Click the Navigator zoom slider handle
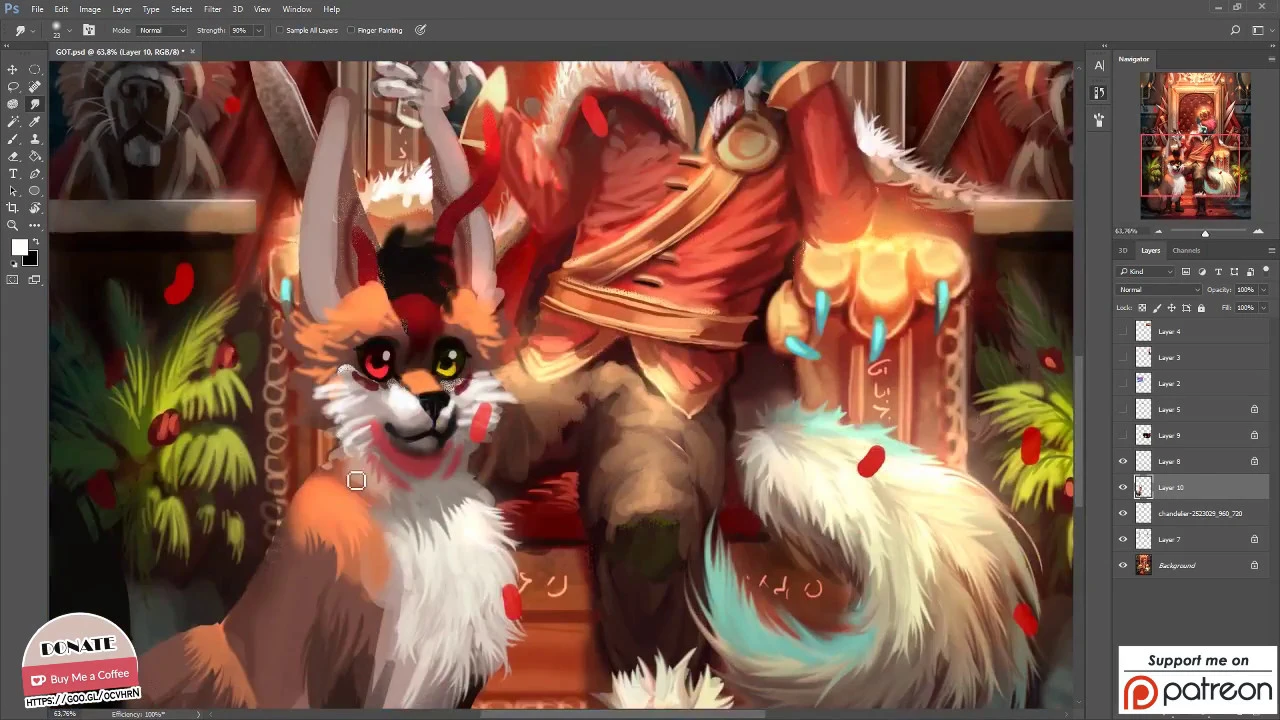The height and width of the screenshot is (720, 1280). pos(1205,233)
